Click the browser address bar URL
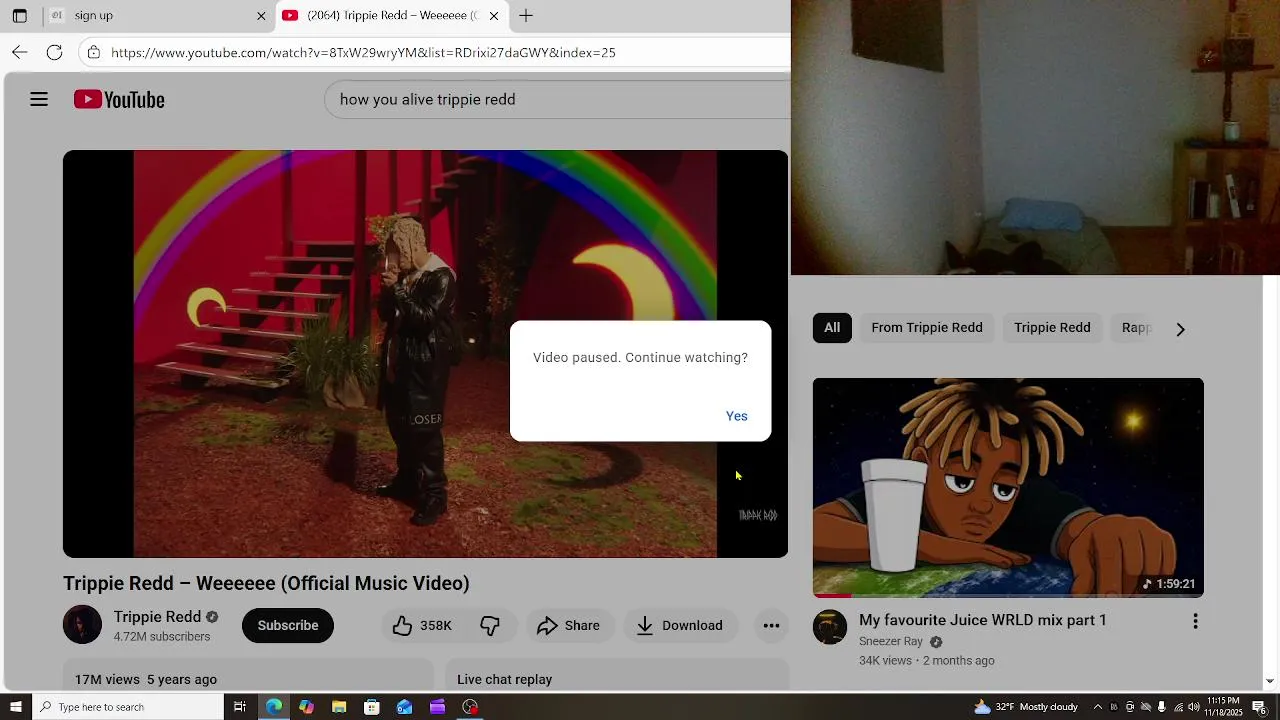 pos(363,52)
